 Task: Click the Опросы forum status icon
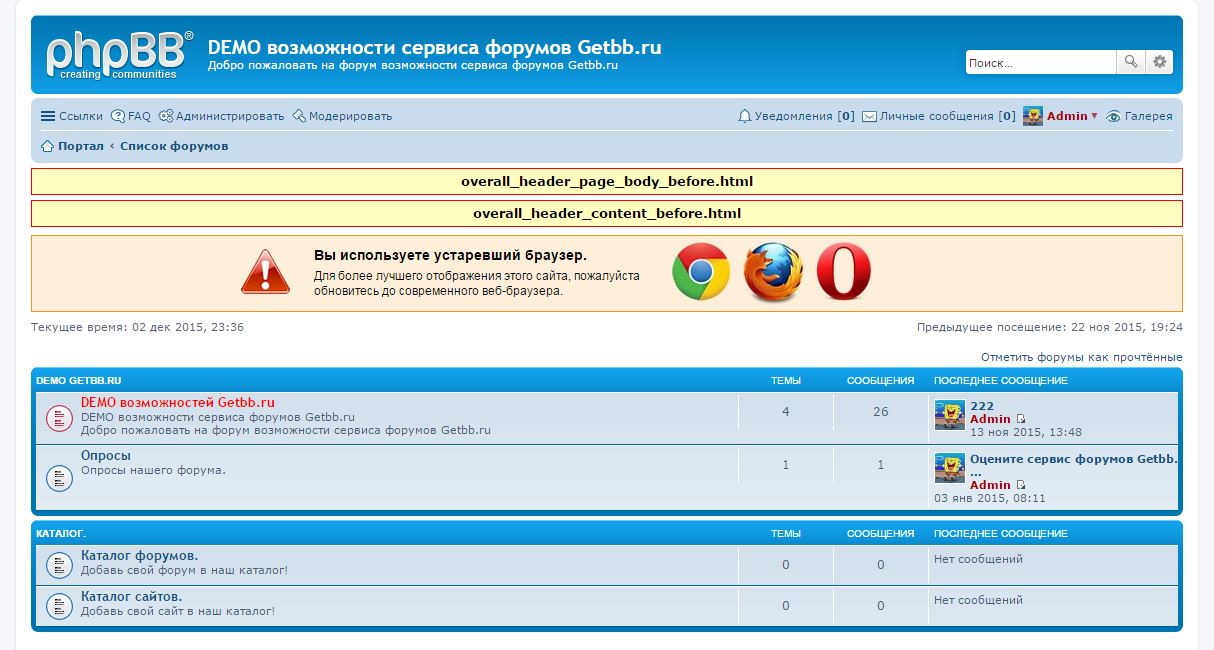point(59,477)
